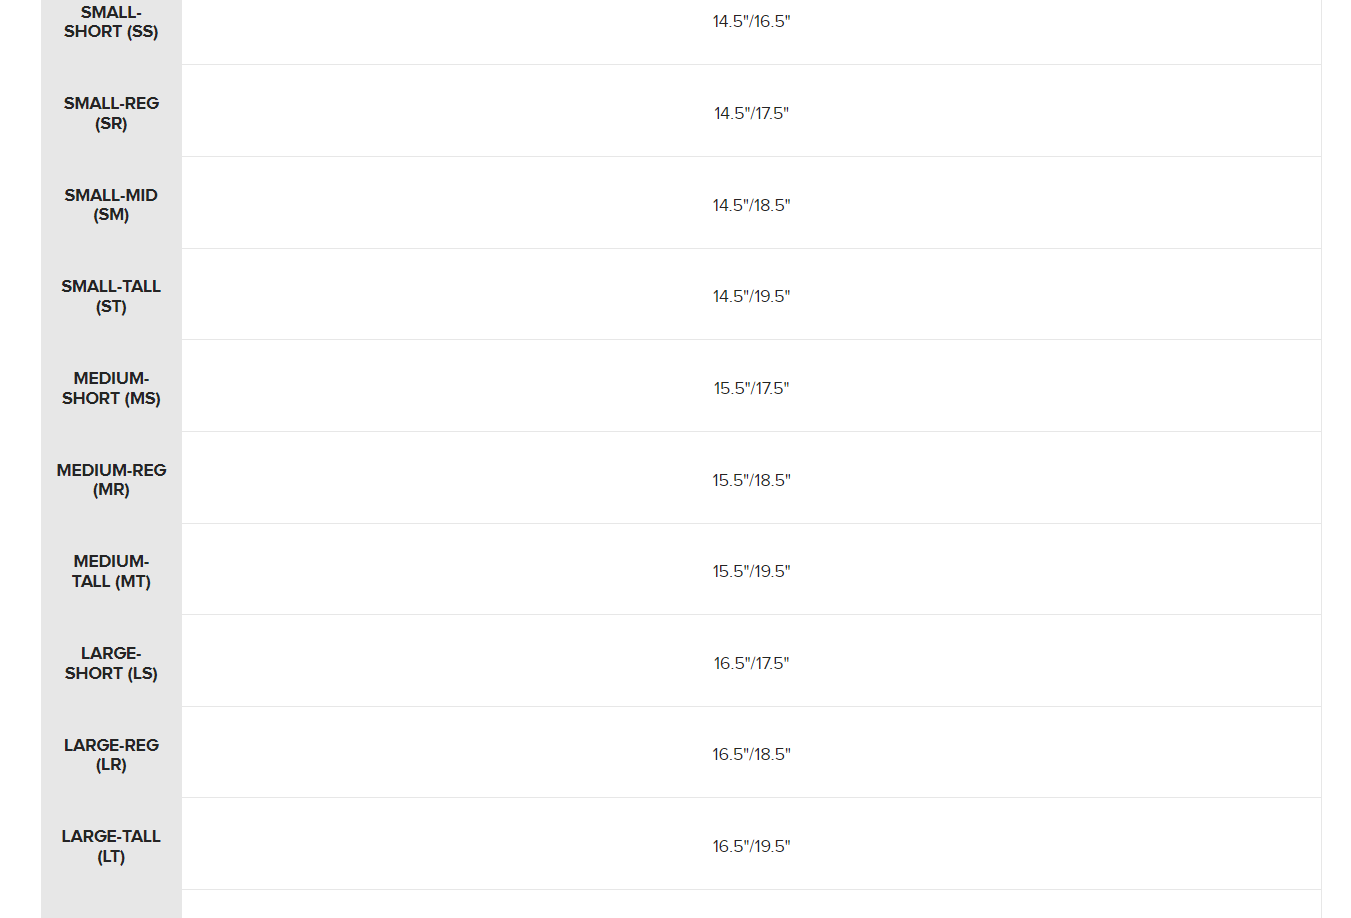
Task: Select the 15.5"/18.5" measurement cell
Action: coord(751,480)
